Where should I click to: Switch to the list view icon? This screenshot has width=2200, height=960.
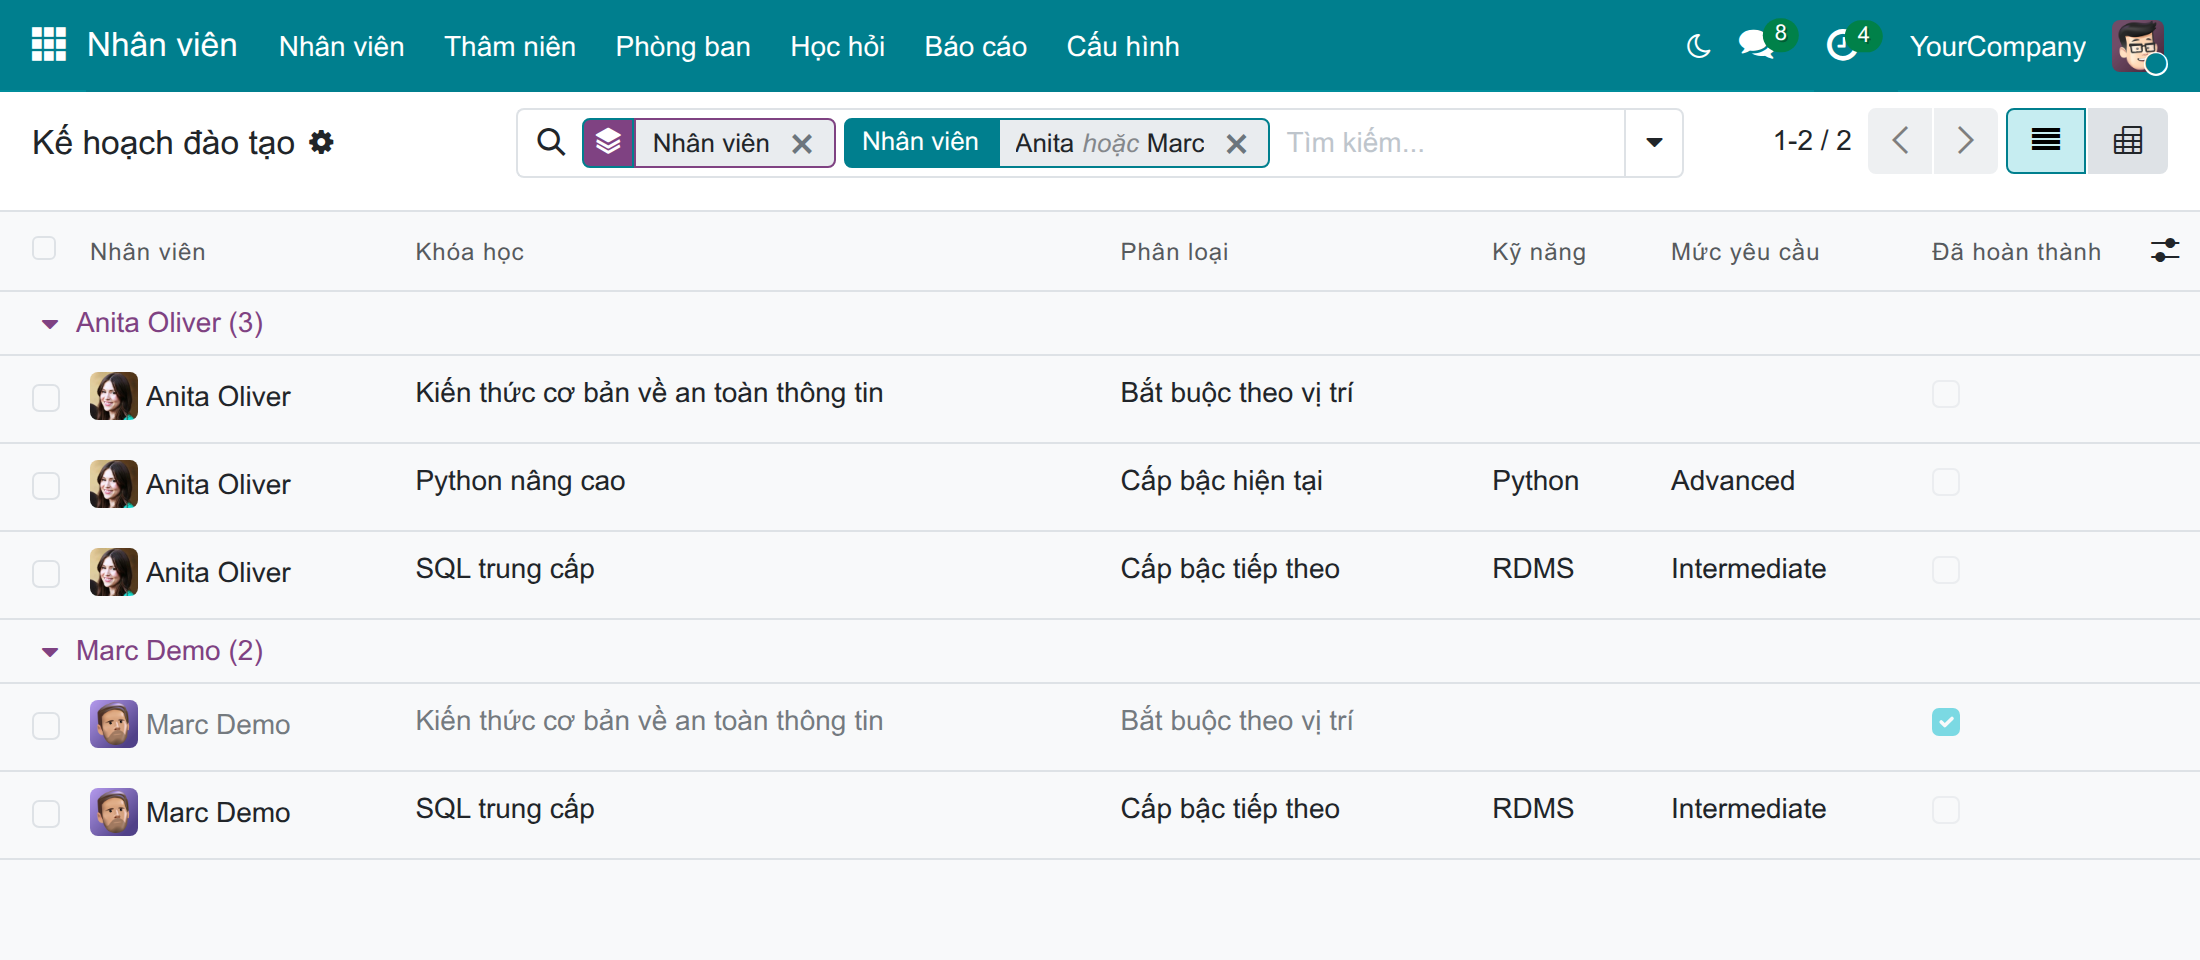pos(2046,141)
